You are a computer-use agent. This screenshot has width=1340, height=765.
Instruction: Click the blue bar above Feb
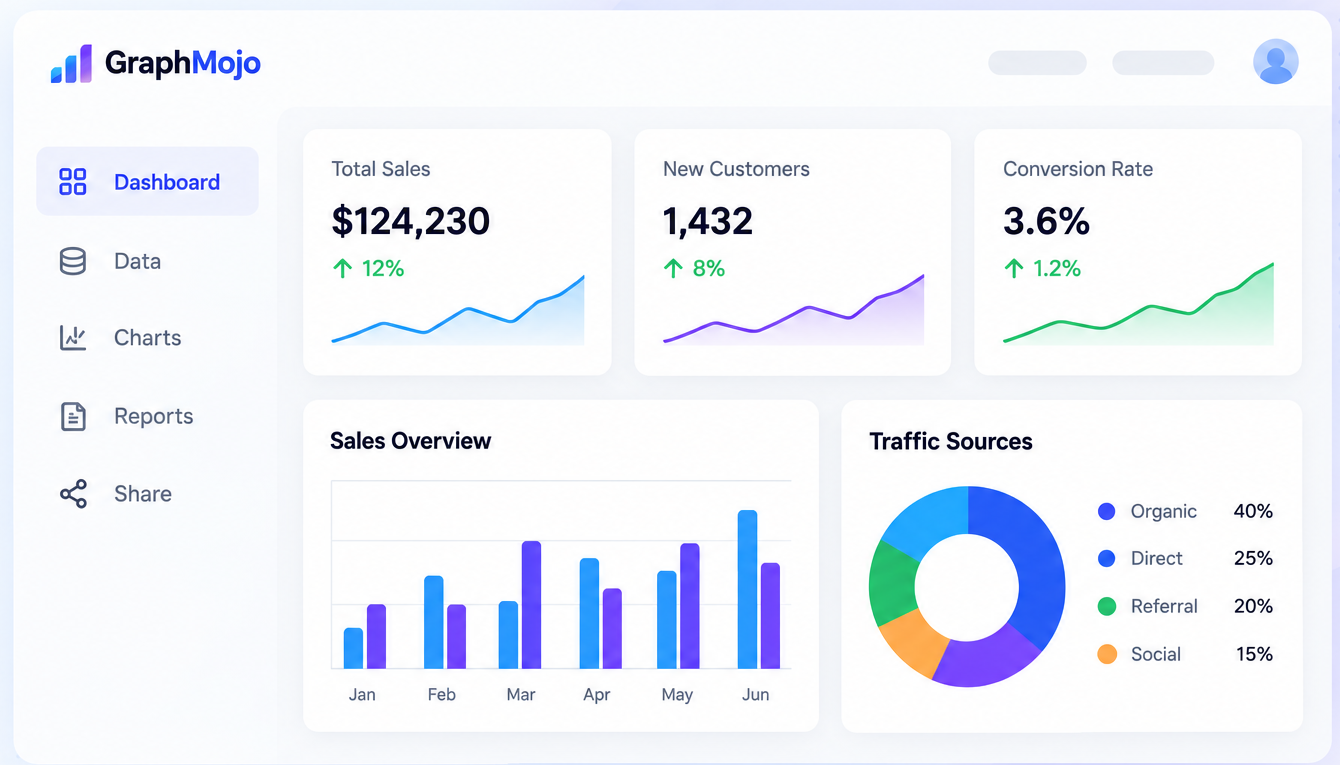(434, 622)
